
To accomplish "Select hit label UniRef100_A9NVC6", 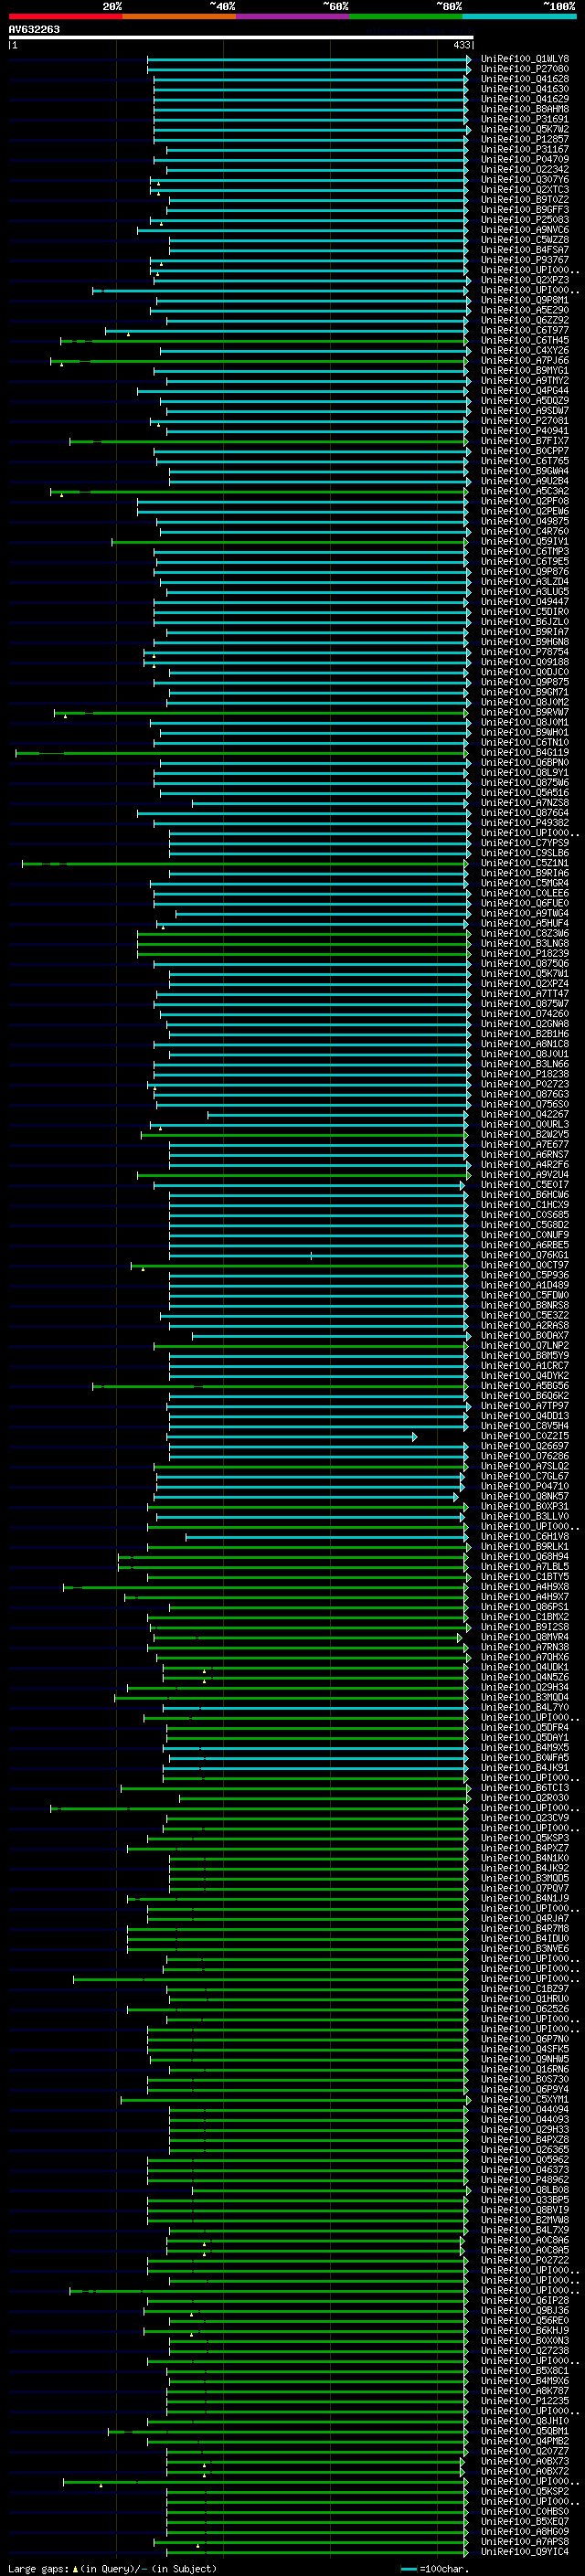I will click(525, 230).
